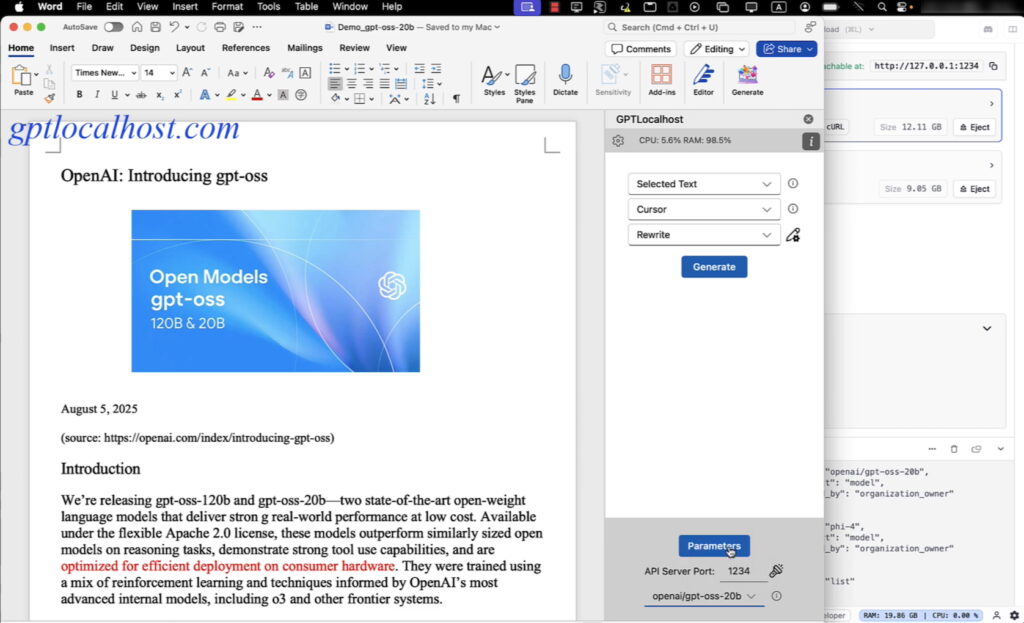The height and width of the screenshot is (623, 1024).
Task: Open the prompt editor pen icon beside Rewrite
Action: (x=793, y=235)
